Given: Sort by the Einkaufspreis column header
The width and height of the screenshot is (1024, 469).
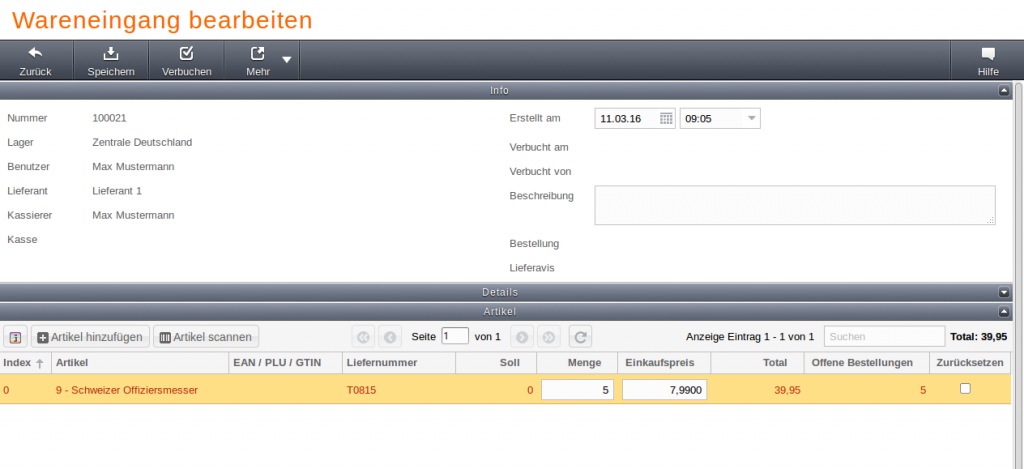Looking at the screenshot, I should 655,362.
